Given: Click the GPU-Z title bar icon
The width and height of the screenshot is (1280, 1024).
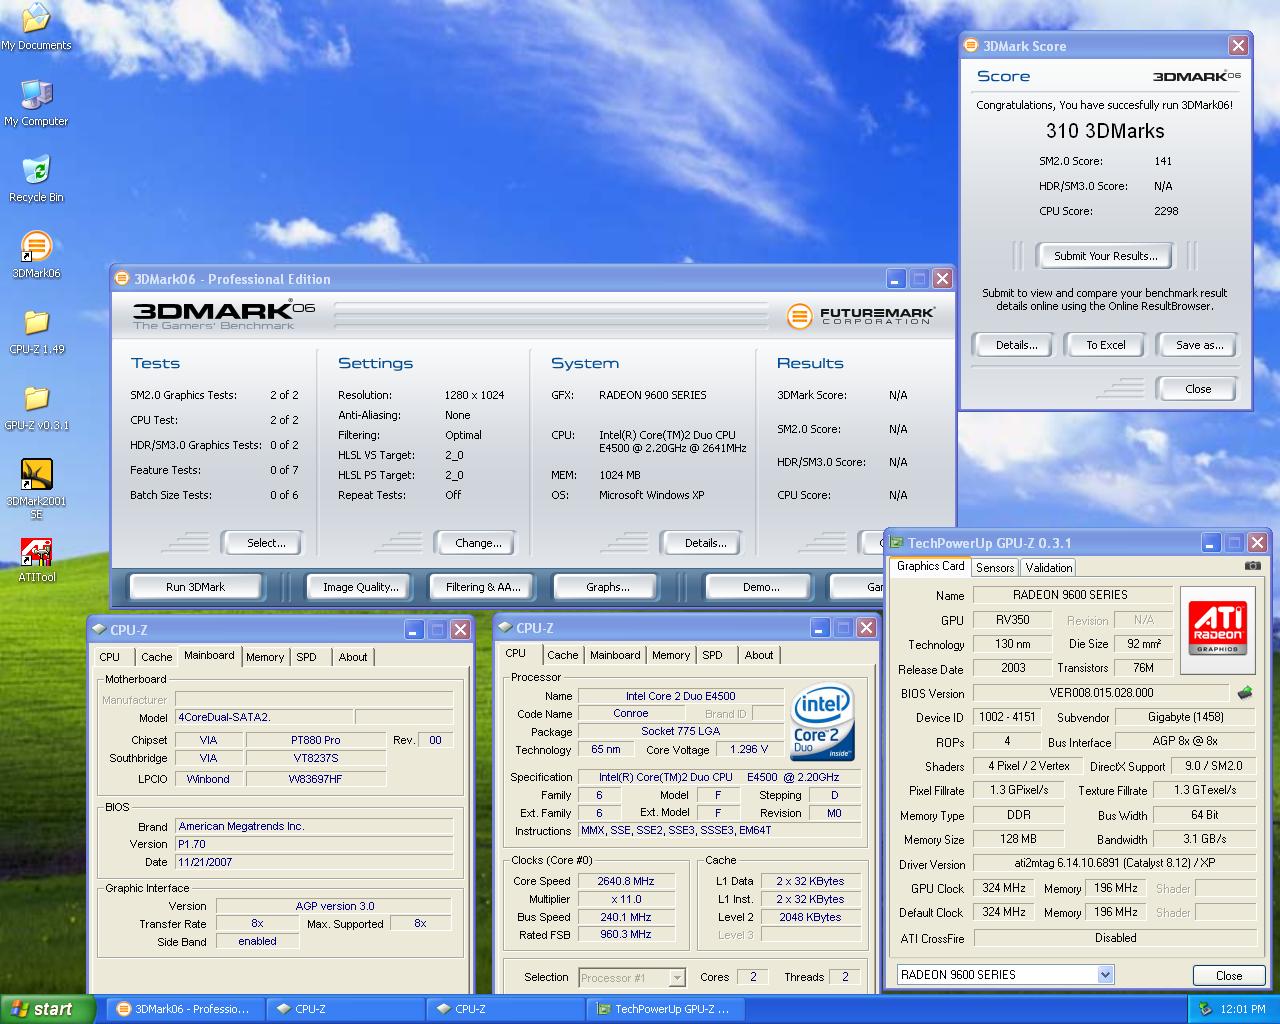Looking at the screenshot, I should click(x=896, y=543).
